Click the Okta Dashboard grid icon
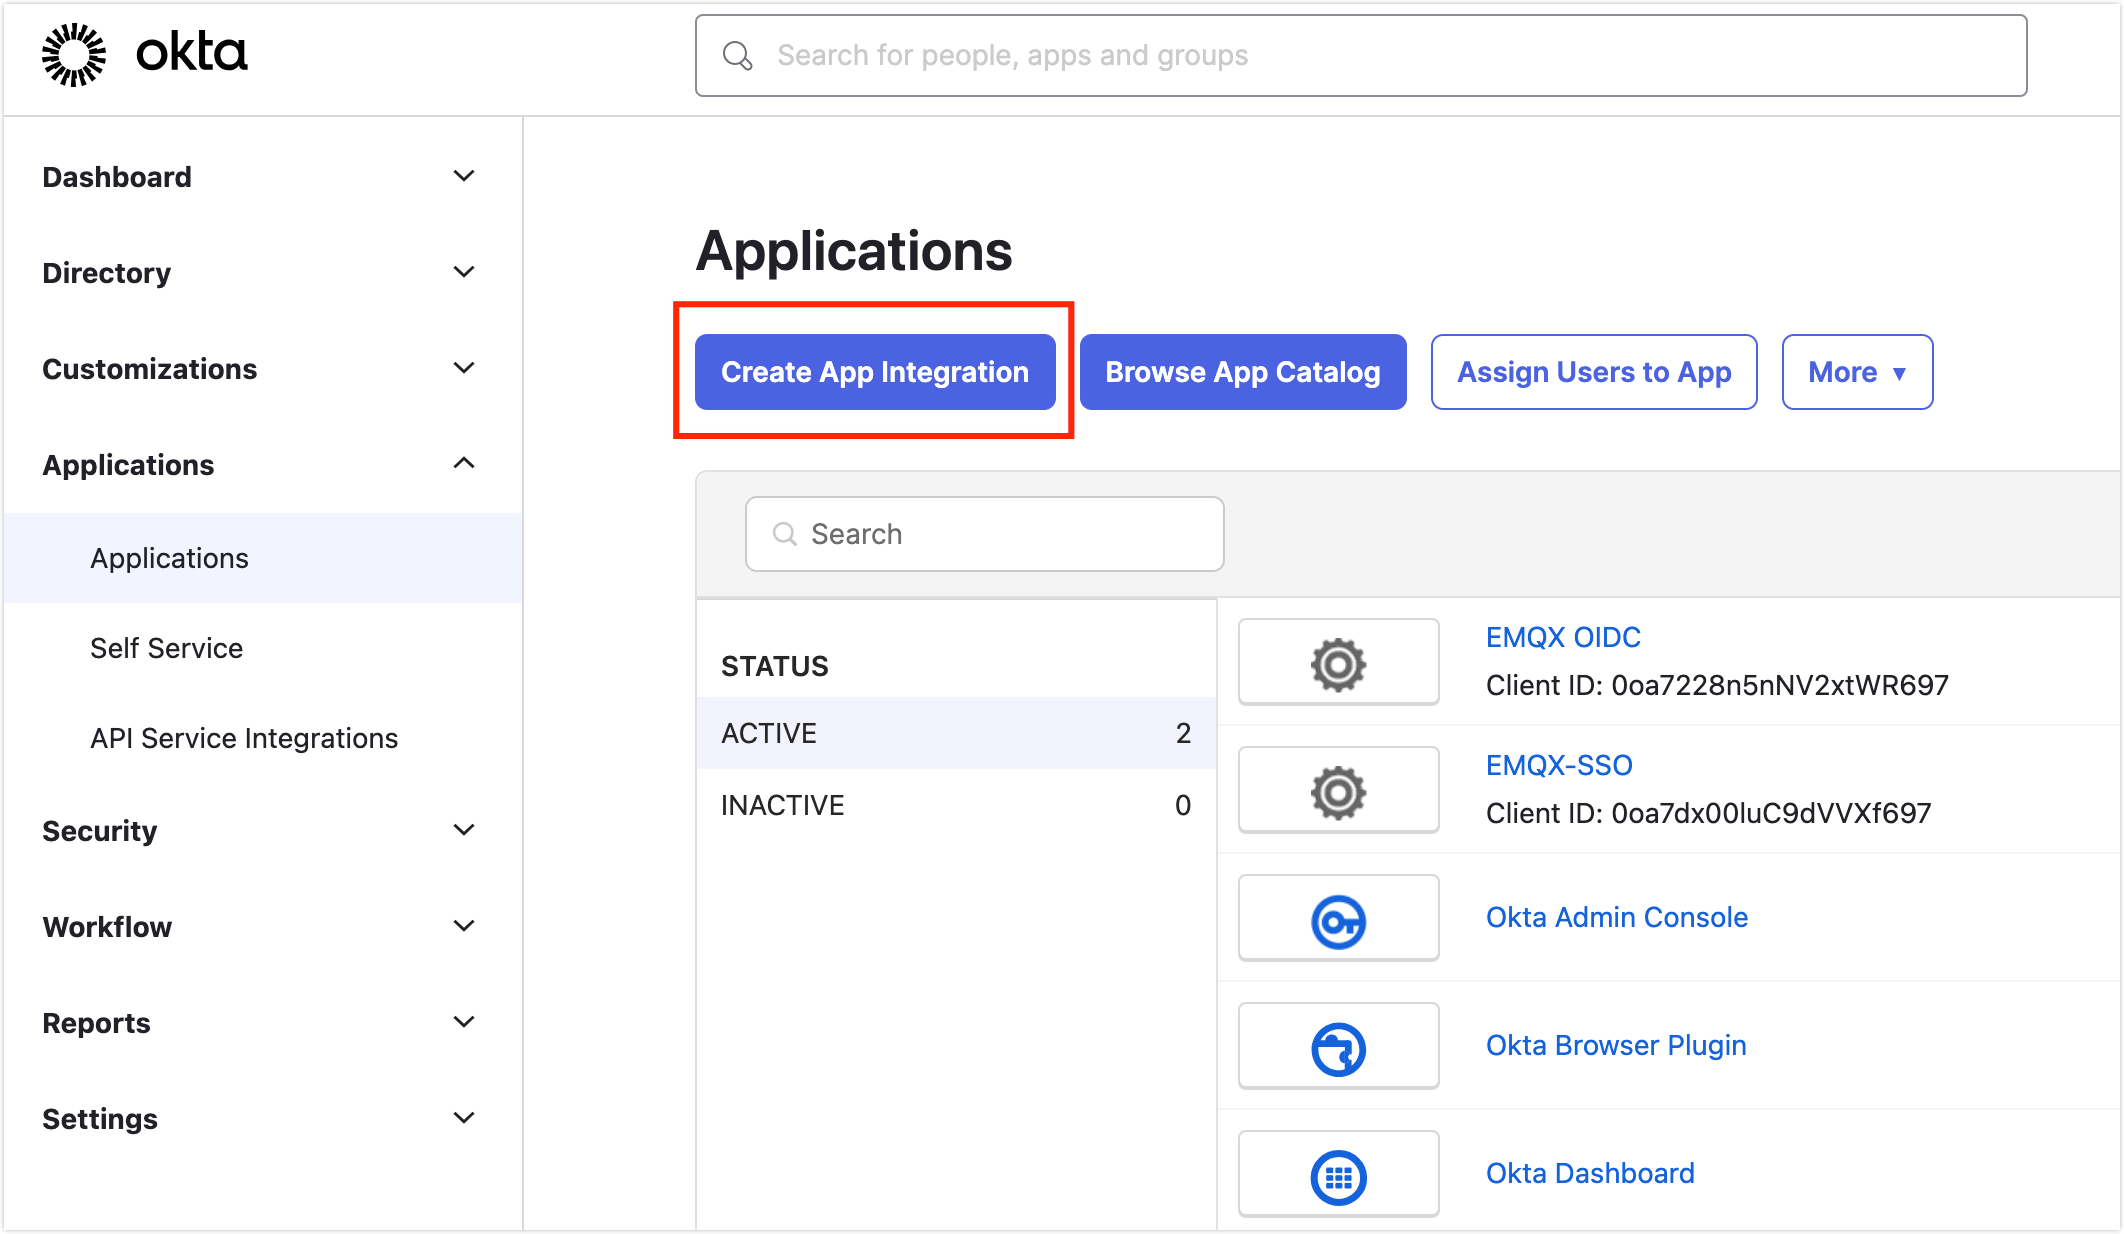 pyautogui.click(x=1338, y=1176)
